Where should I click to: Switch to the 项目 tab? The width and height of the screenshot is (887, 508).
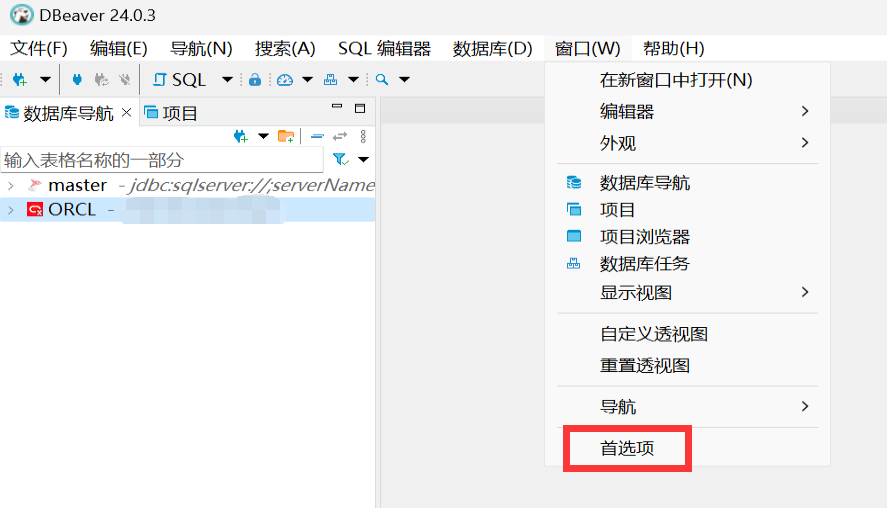point(172,113)
